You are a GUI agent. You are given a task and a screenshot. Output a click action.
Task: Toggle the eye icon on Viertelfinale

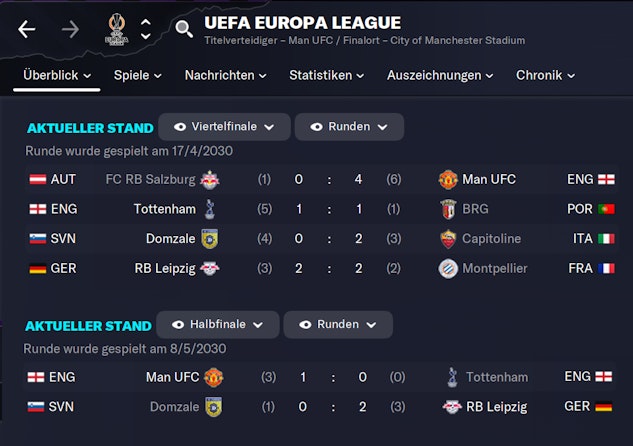click(180, 127)
